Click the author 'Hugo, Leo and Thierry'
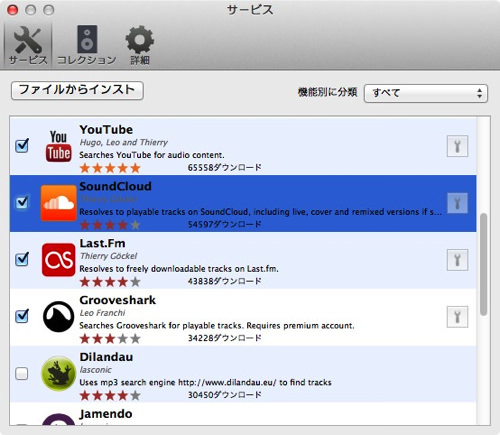 [x=124, y=142]
